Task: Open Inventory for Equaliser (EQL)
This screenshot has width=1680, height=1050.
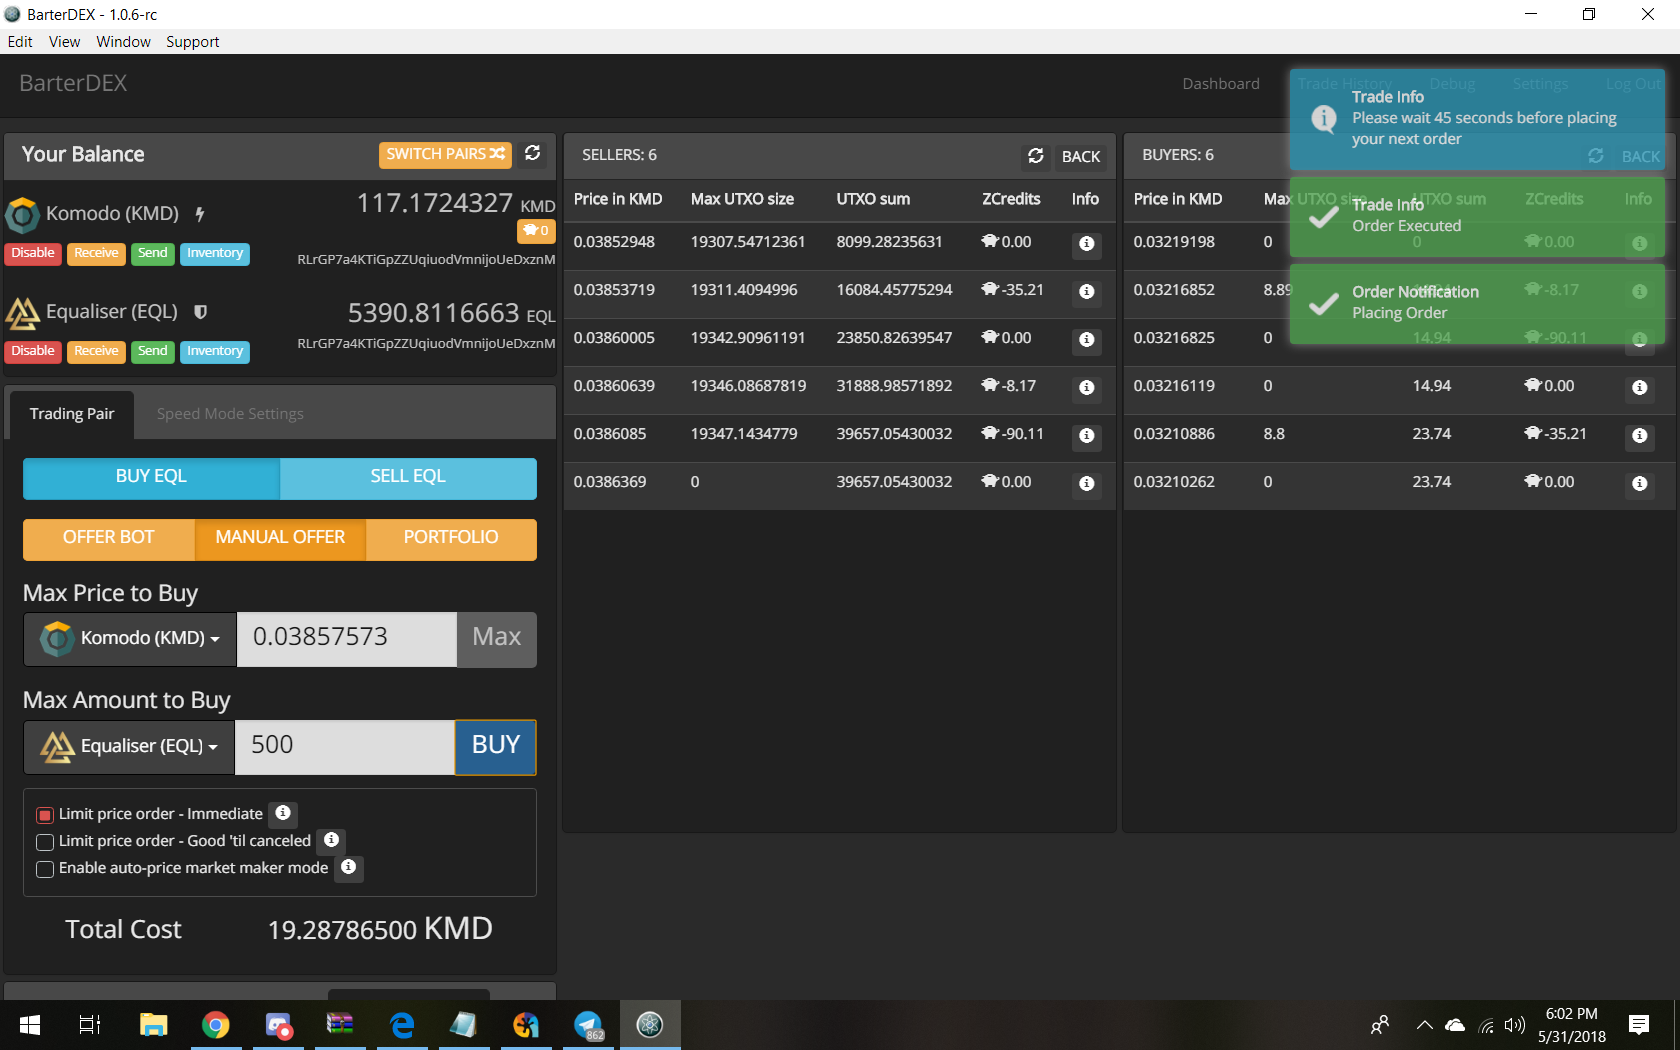Action: 214,352
